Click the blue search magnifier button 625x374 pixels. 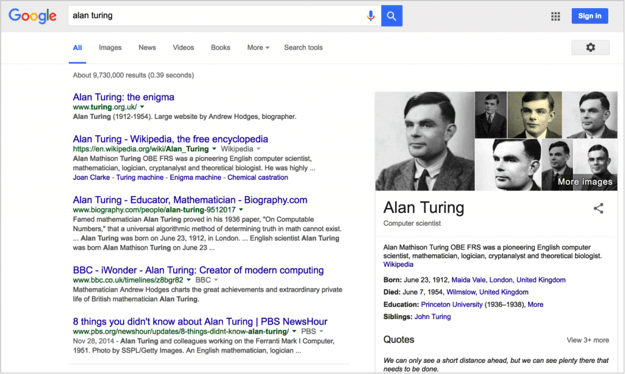point(391,16)
